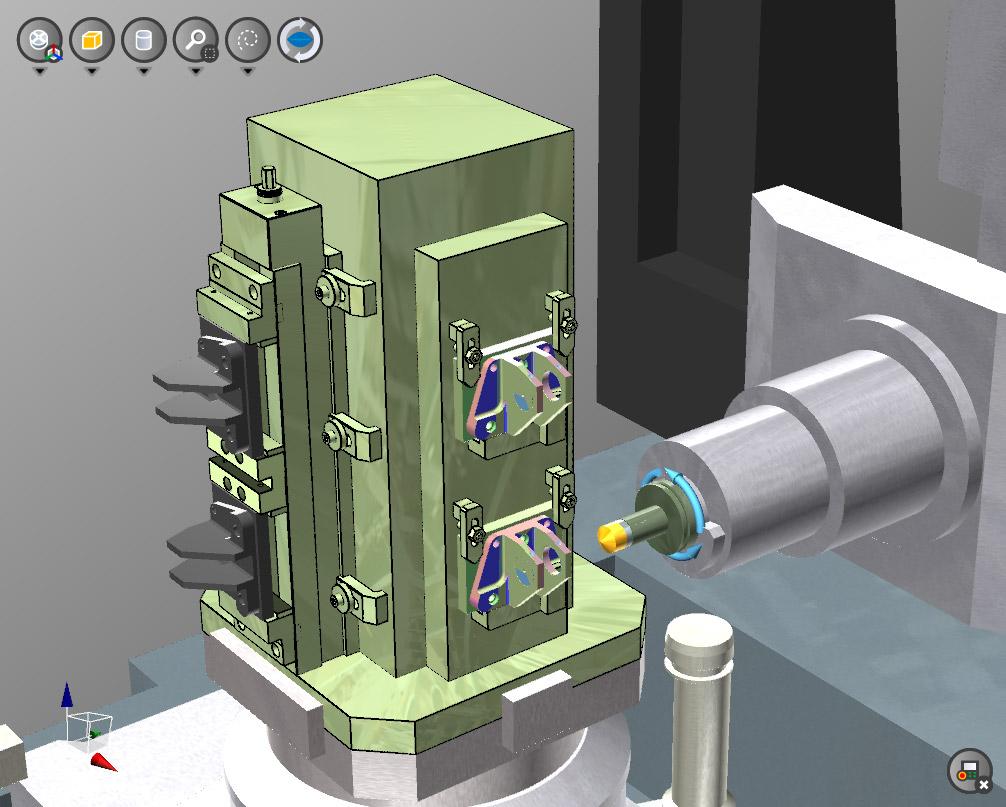The height and width of the screenshot is (807, 1006).
Task: Expand dropdown arrow under view orientation icon
Action: [x=40, y=72]
